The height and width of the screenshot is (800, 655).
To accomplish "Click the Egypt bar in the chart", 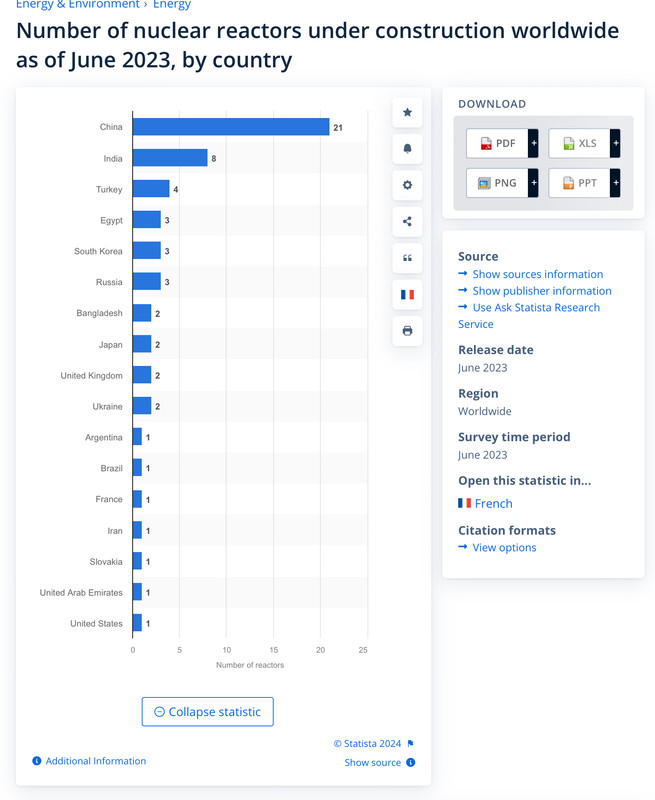I will (x=147, y=219).
